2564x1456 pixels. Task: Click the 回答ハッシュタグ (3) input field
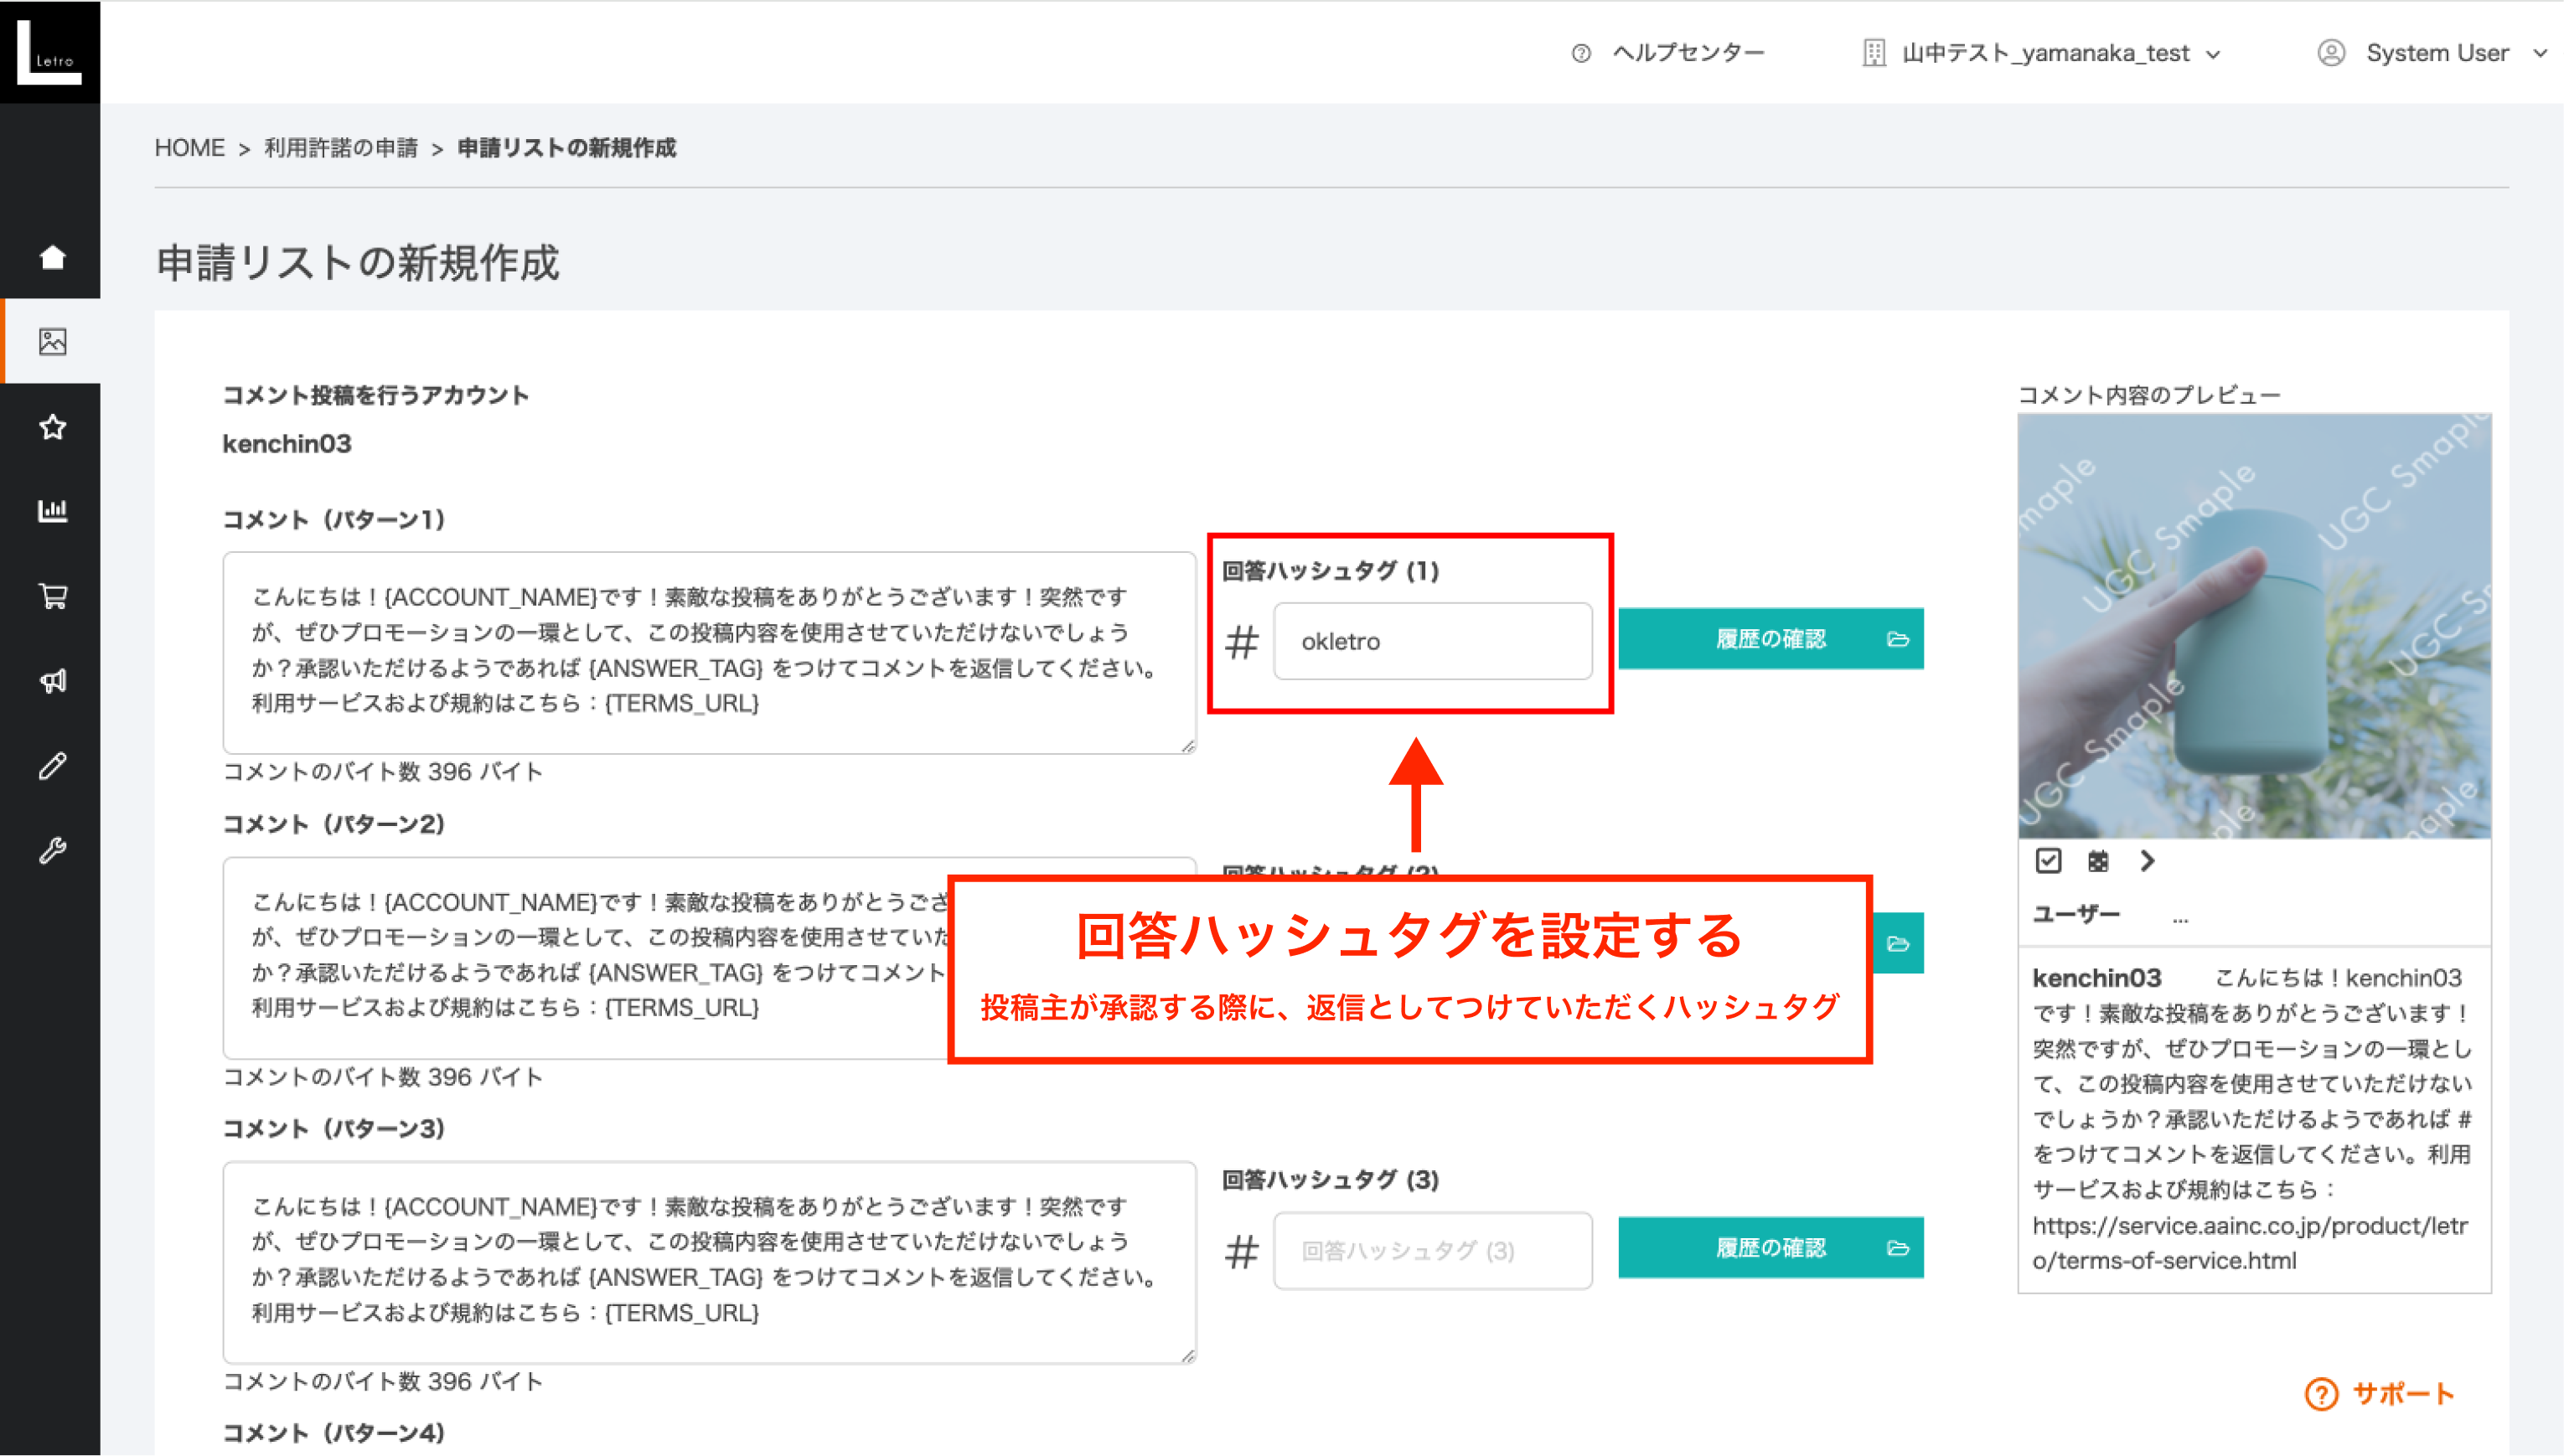click(x=1432, y=1251)
